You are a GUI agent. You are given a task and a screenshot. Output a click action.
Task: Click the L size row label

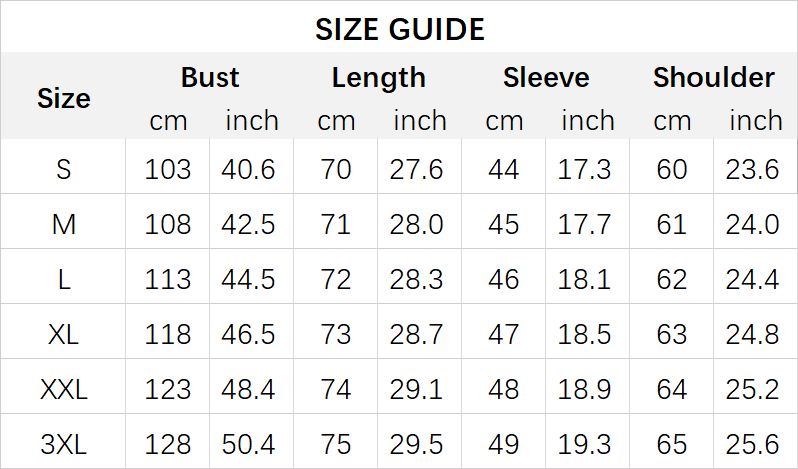coord(64,279)
